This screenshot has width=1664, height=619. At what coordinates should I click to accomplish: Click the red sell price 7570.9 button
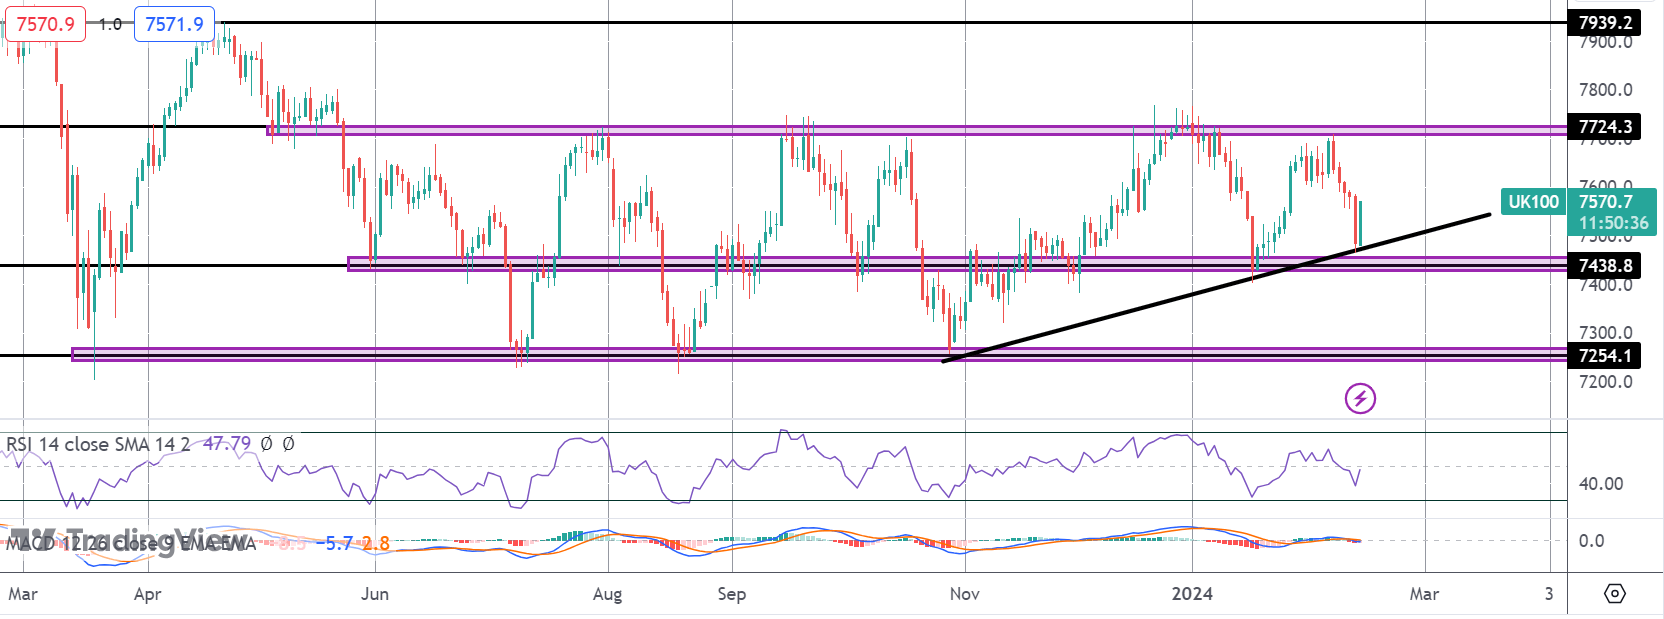click(45, 23)
